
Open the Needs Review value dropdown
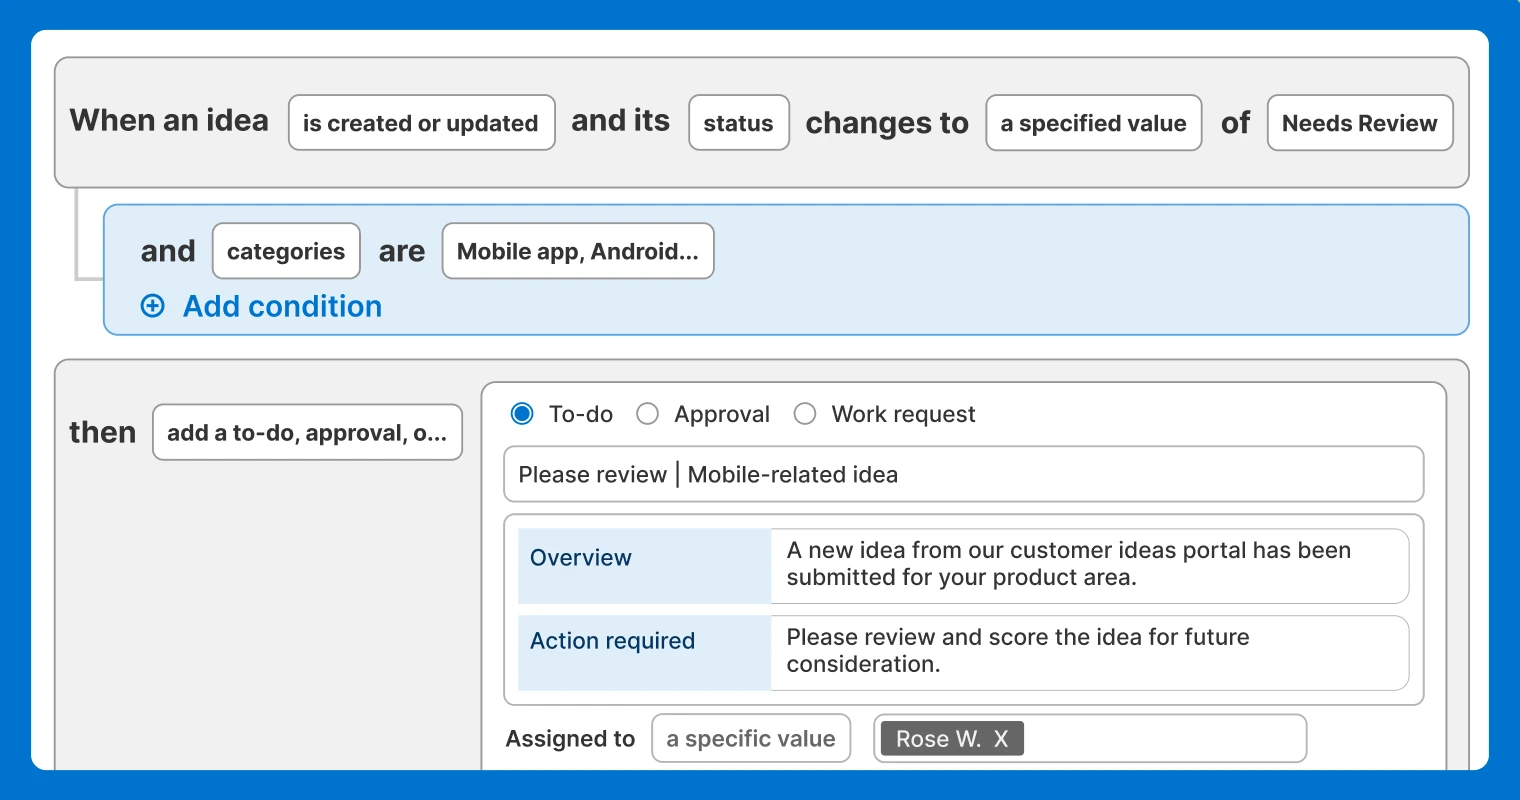click(1360, 123)
